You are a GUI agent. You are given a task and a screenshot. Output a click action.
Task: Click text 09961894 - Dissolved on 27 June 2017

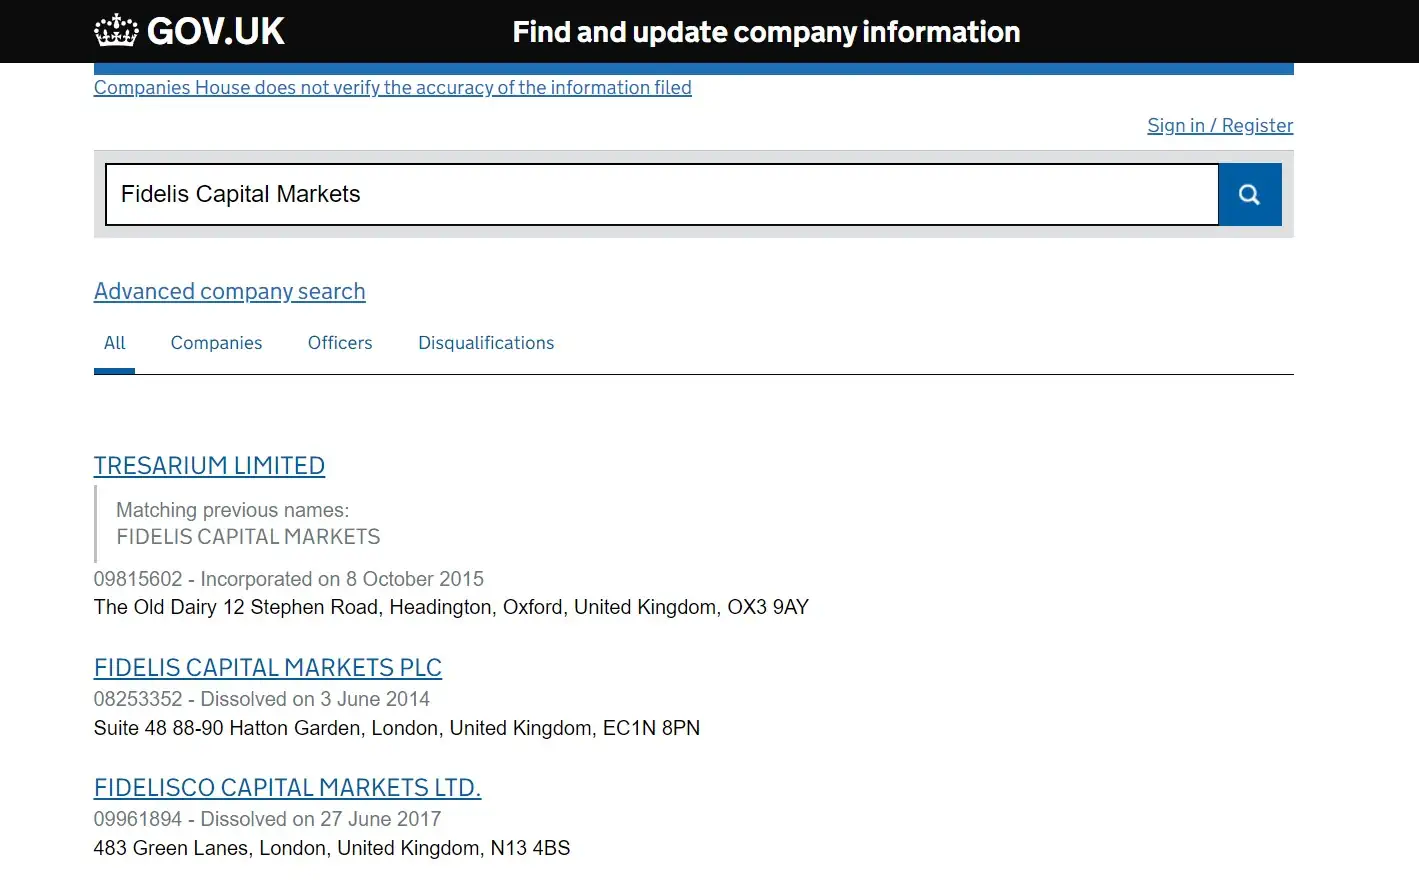click(x=267, y=819)
